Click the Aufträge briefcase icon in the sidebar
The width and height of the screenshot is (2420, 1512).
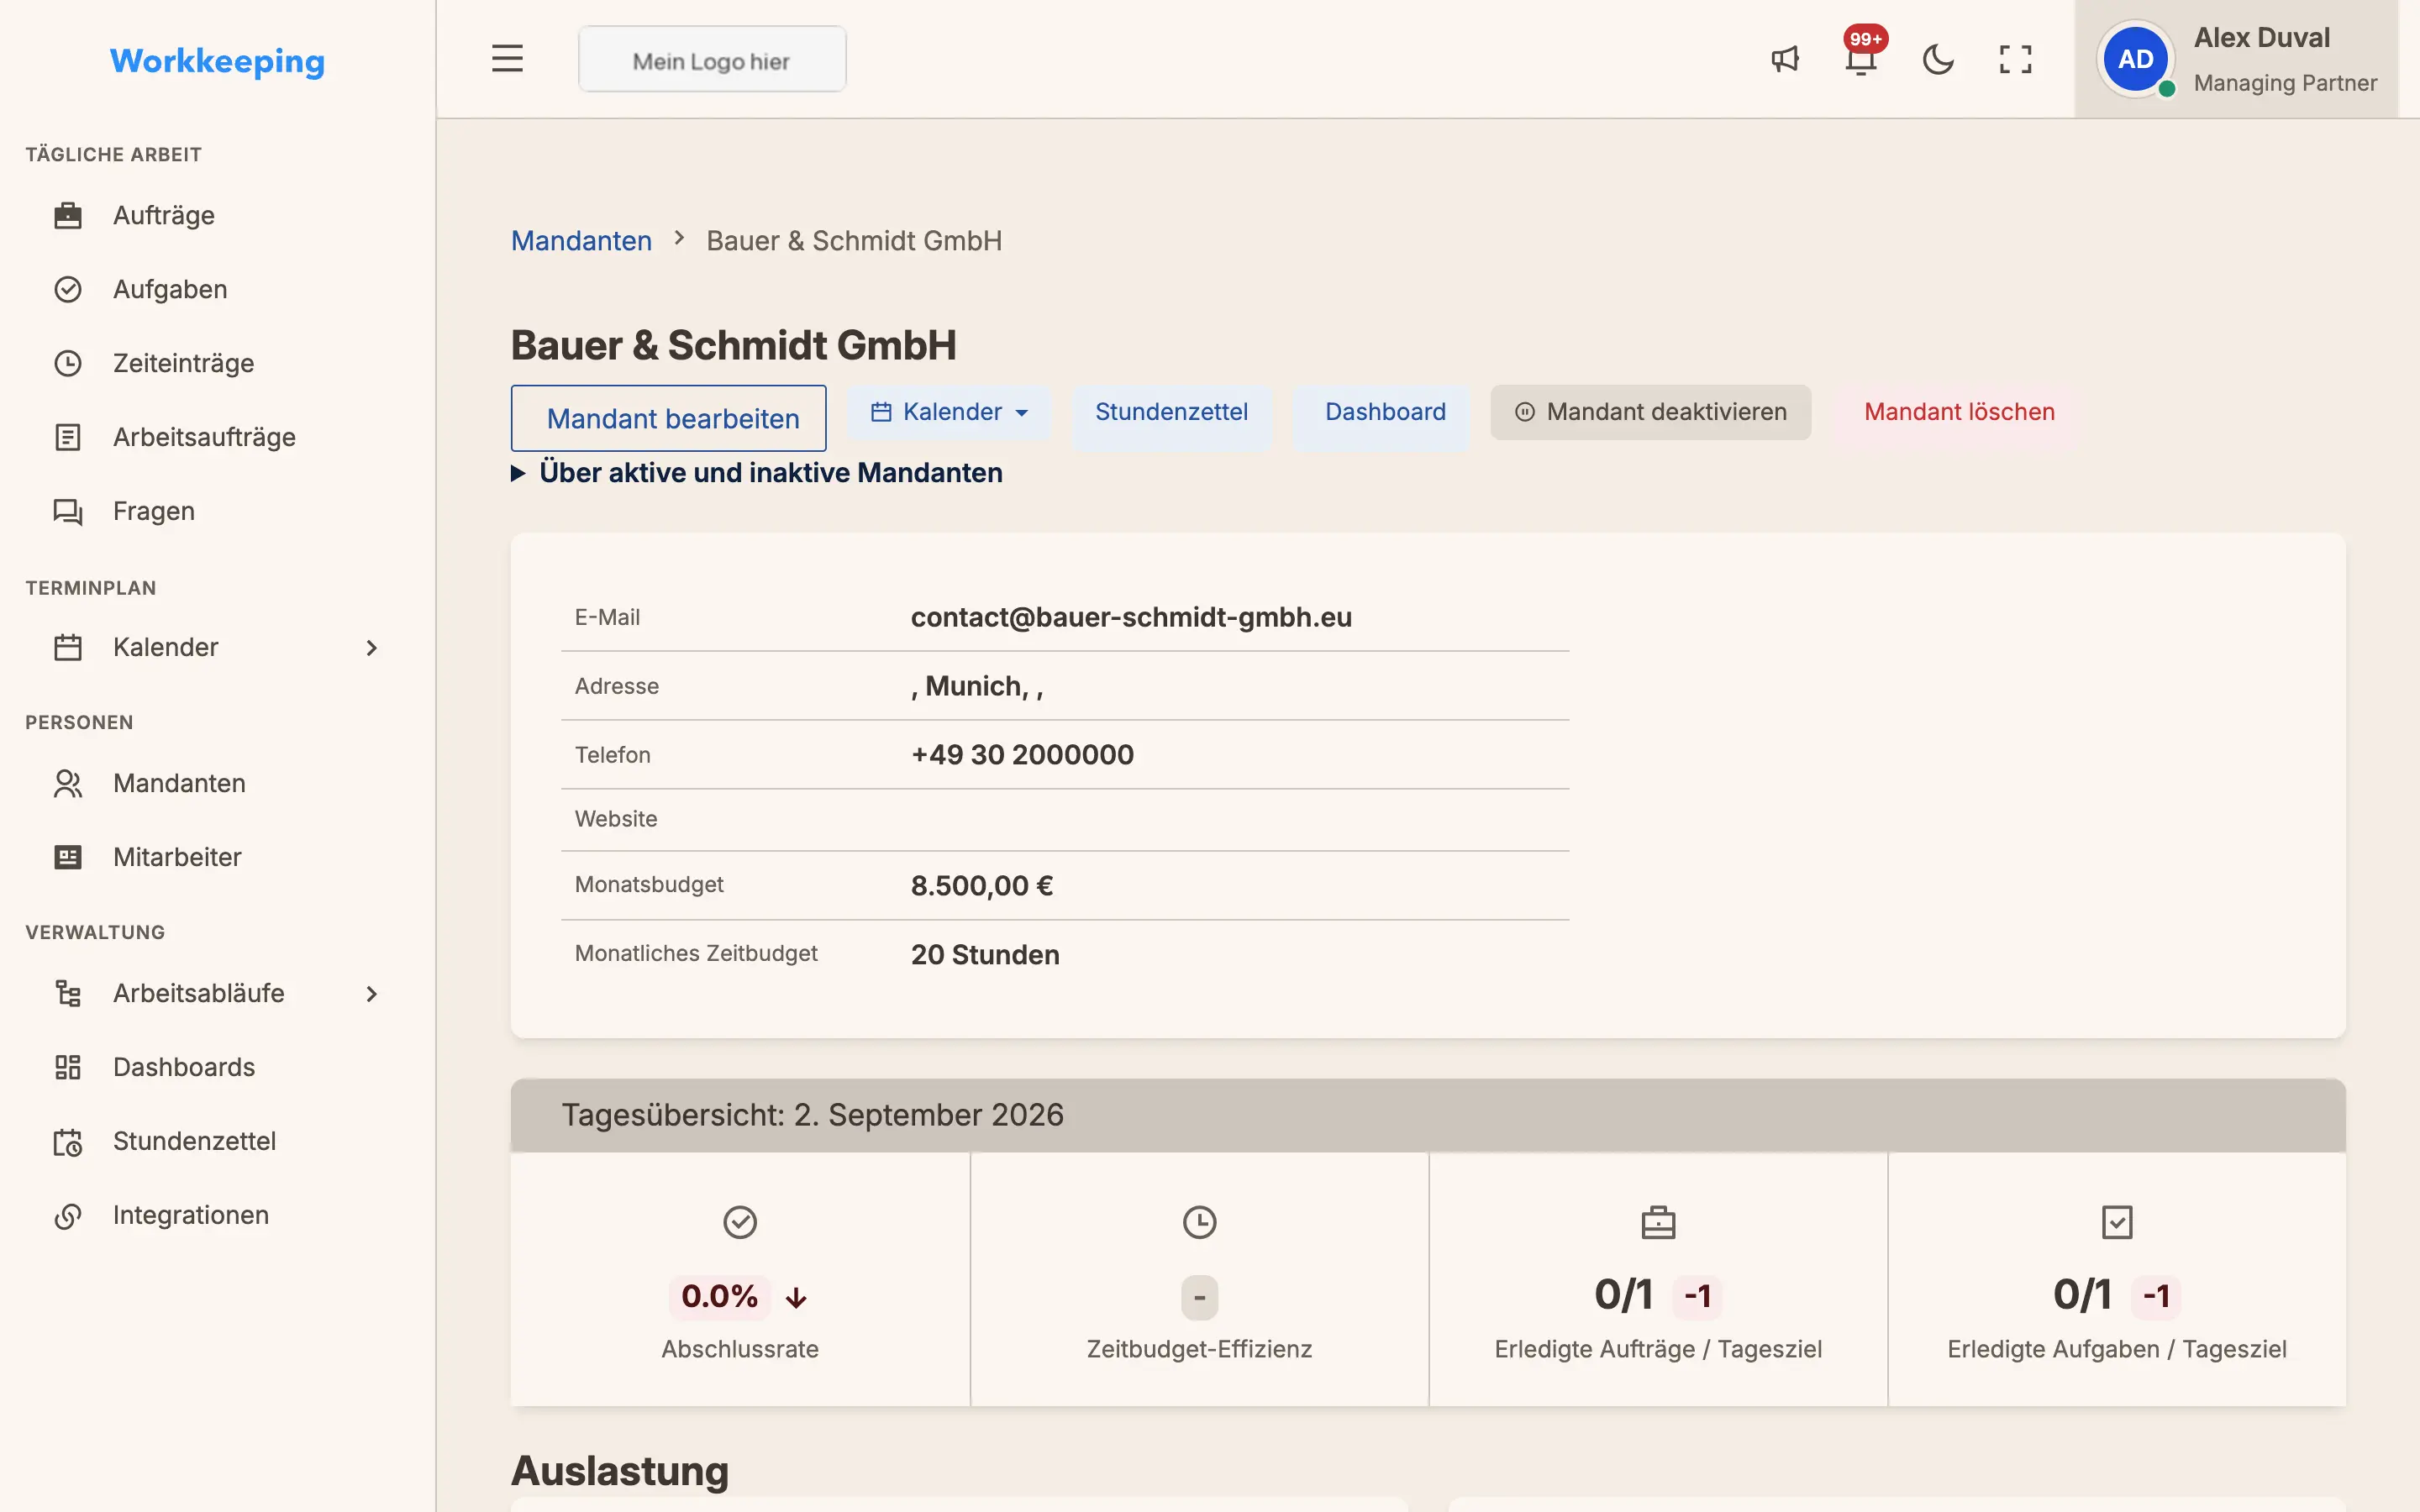pyautogui.click(x=68, y=215)
